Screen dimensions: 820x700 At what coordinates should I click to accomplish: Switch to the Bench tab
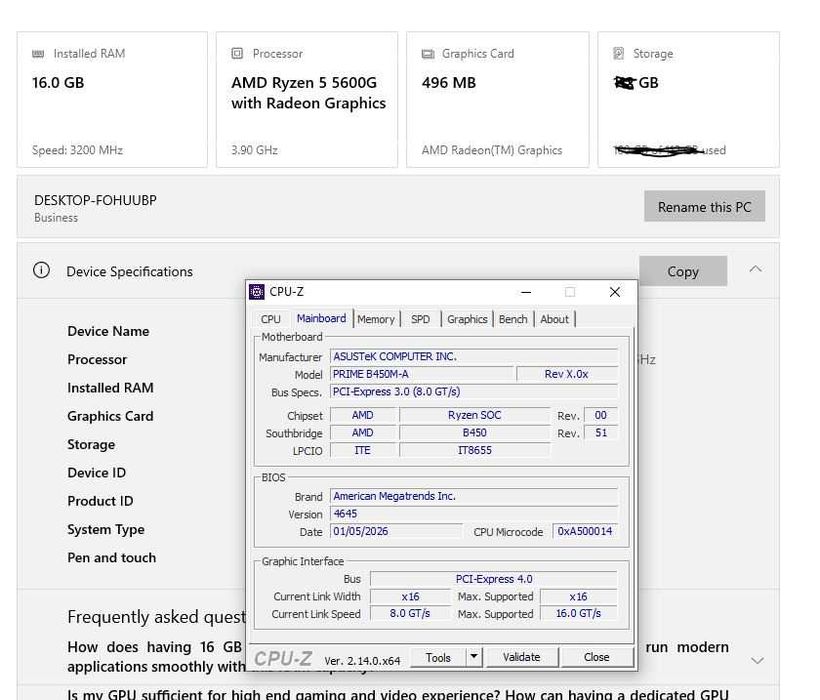[x=513, y=319]
